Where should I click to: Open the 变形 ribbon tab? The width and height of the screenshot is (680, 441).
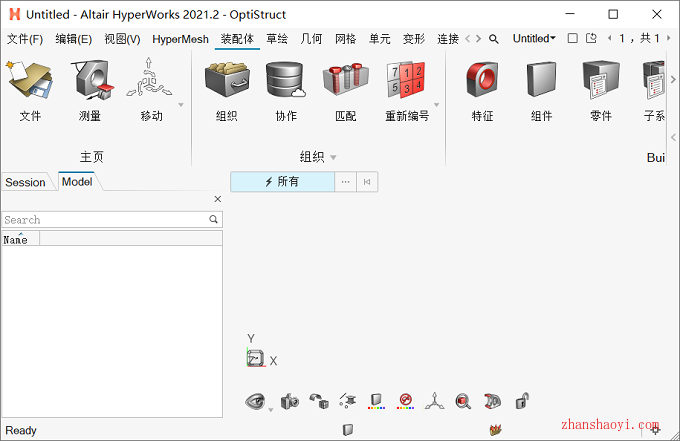[414, 39]
